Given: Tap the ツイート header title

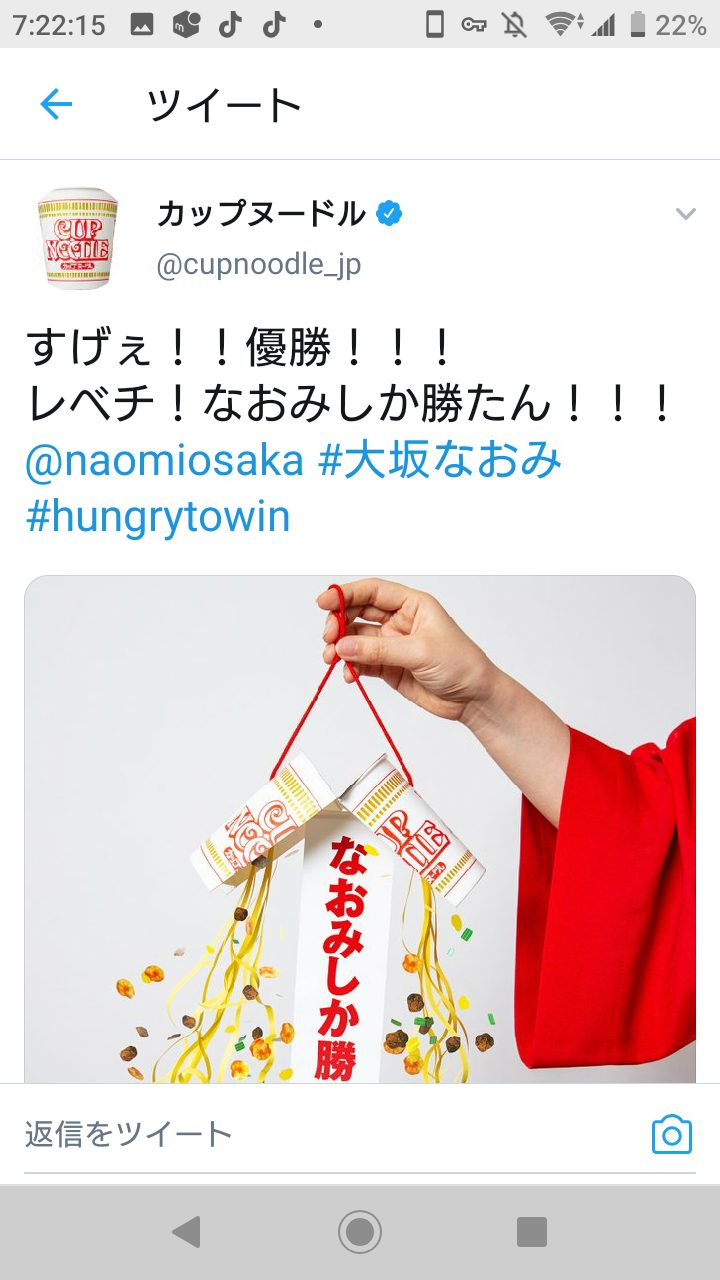Looking at the screenshot, I should coord(224,105).
